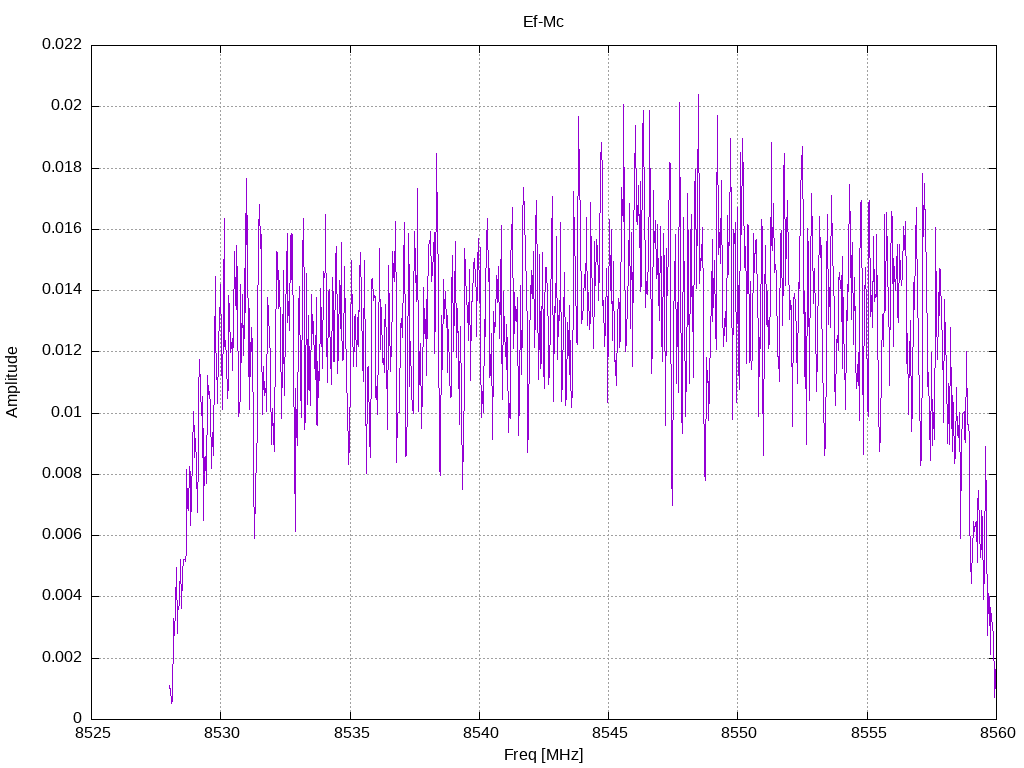
Task: Click x-axis tick label "8540"
Action: (481, 733)
